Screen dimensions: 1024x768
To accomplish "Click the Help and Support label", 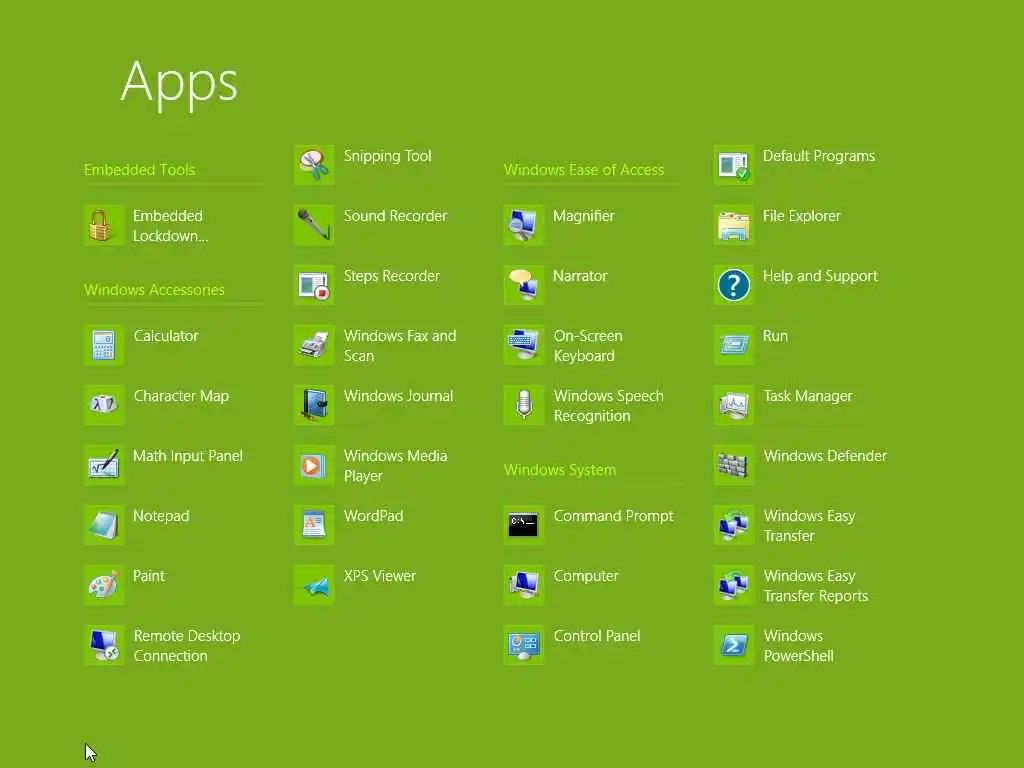I will pos(820,276).
